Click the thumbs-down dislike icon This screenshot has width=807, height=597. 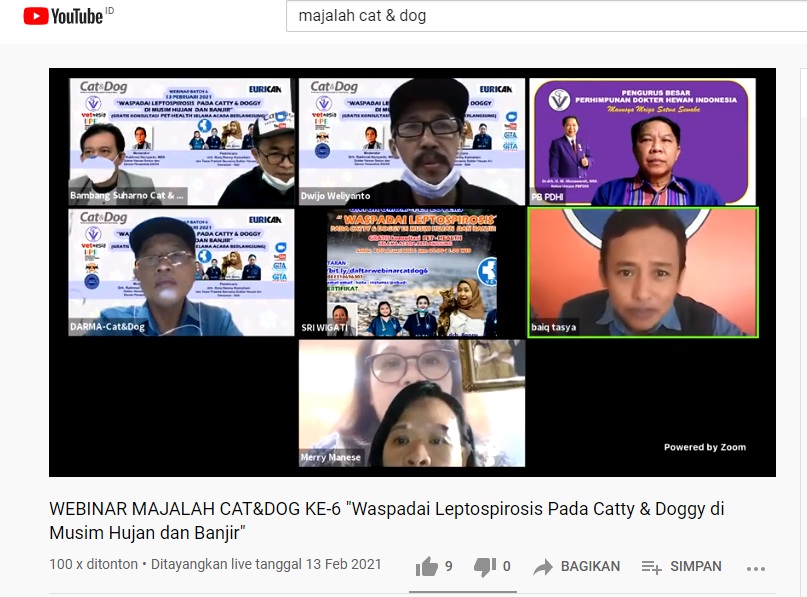pos(485,567)
